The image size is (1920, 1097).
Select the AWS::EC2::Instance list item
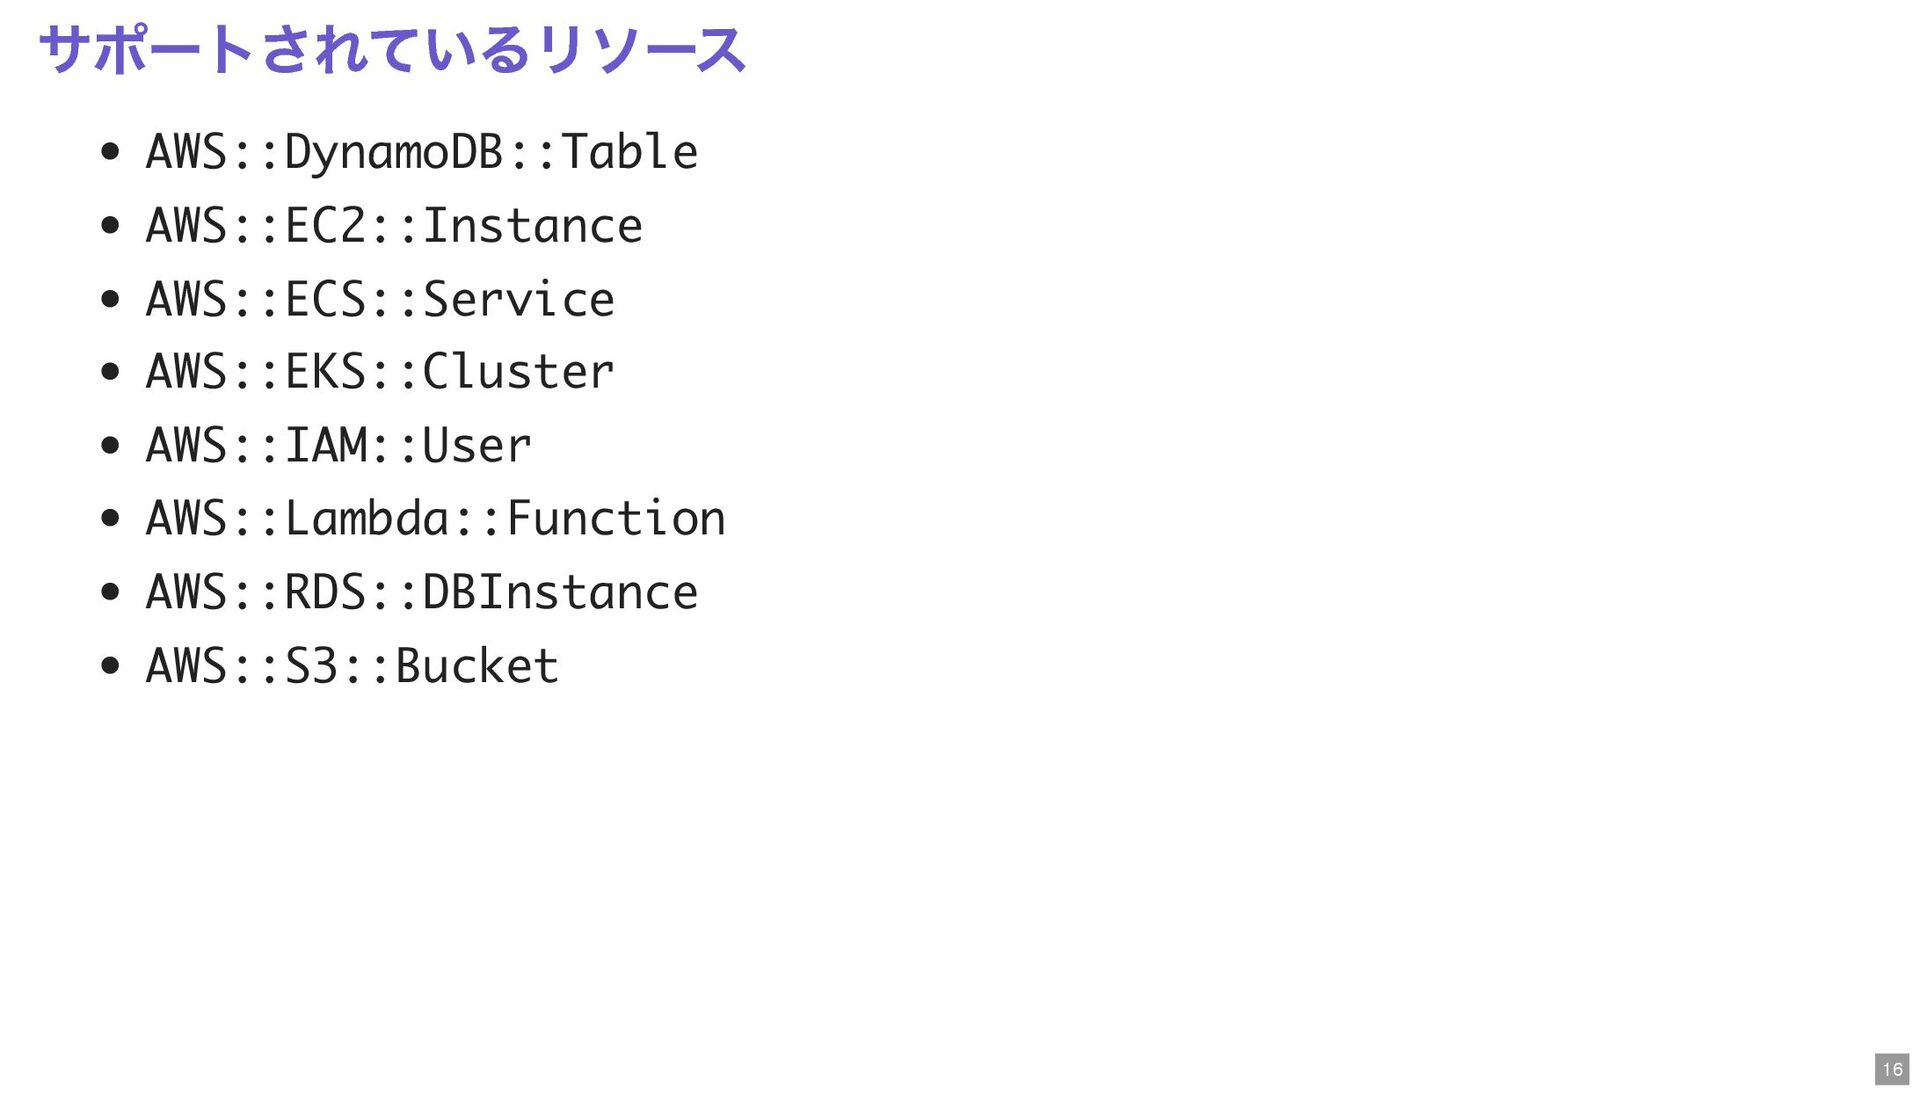(394, 226)
